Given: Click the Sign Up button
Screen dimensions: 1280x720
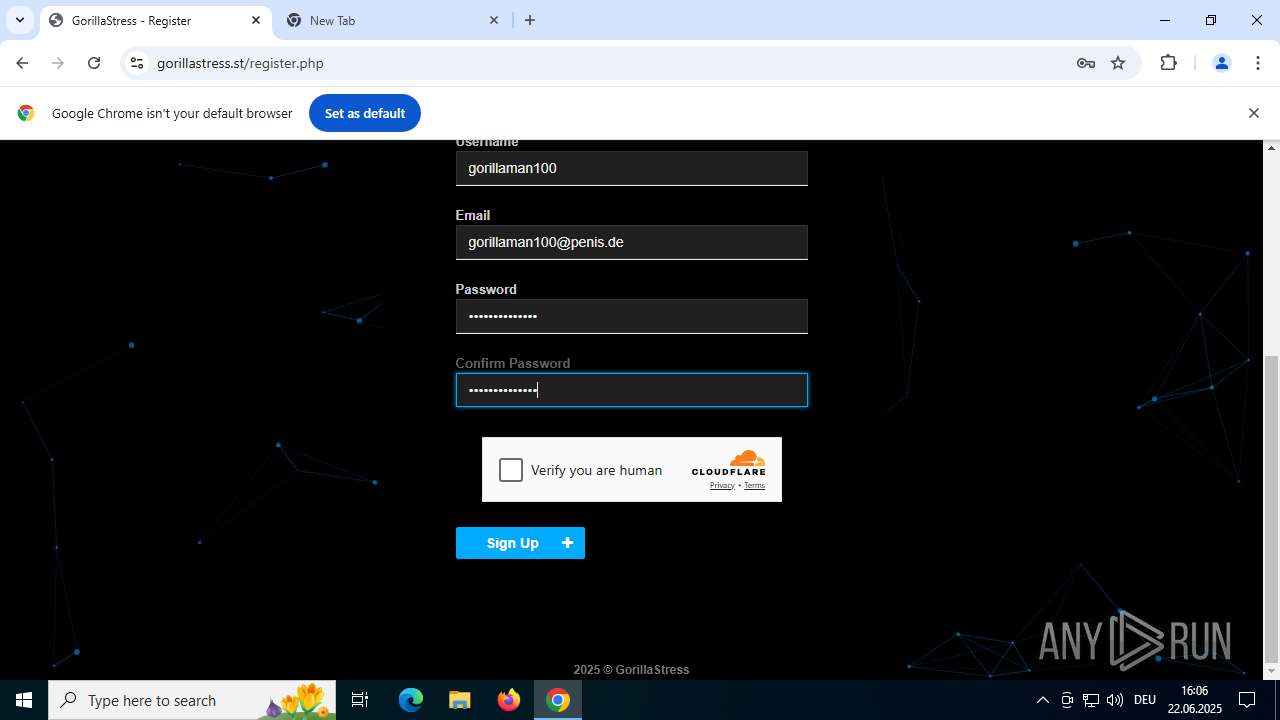Looking at the screenshot, I should tap(520, 543).
